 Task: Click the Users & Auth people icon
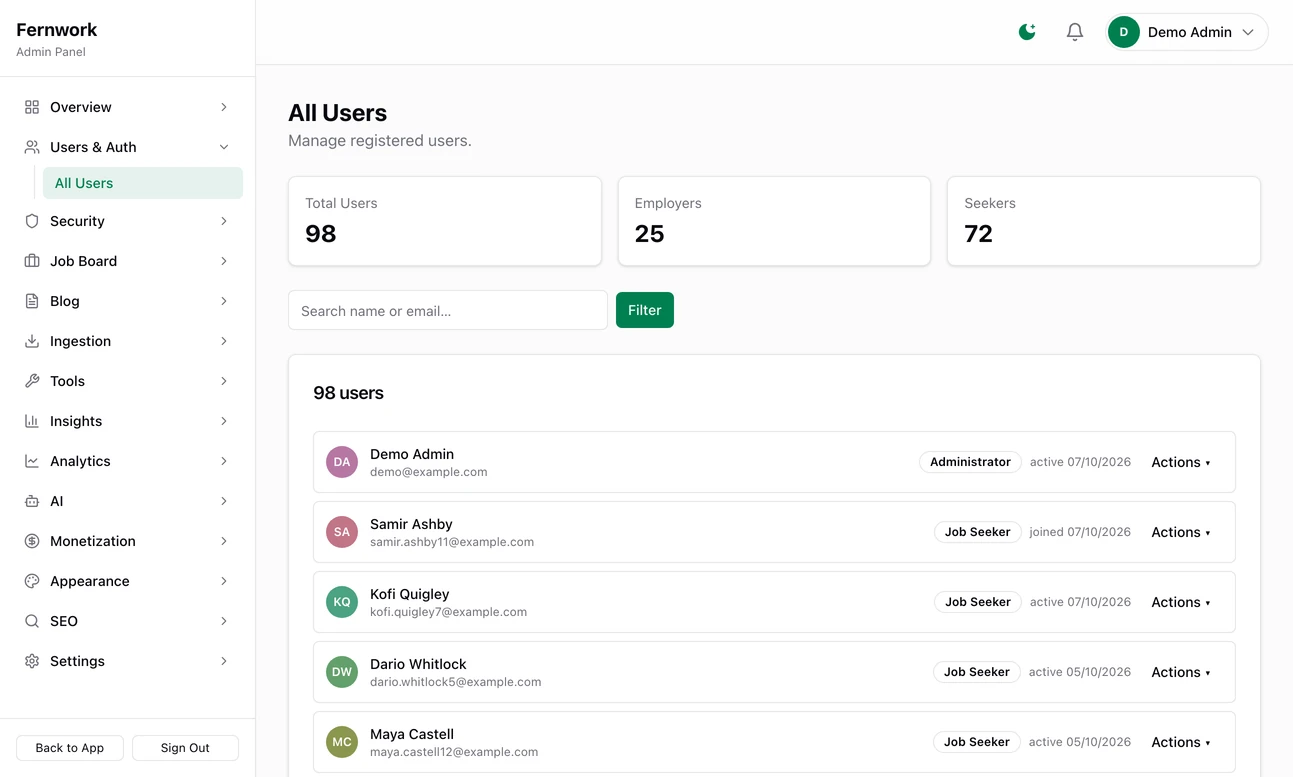(32, 147)
